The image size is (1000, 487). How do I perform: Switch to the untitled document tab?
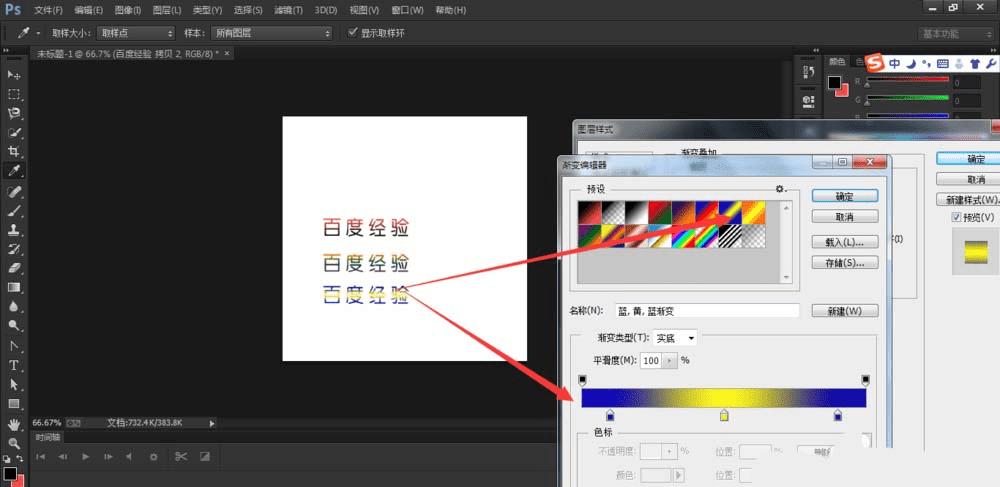[x=133, y=54]
